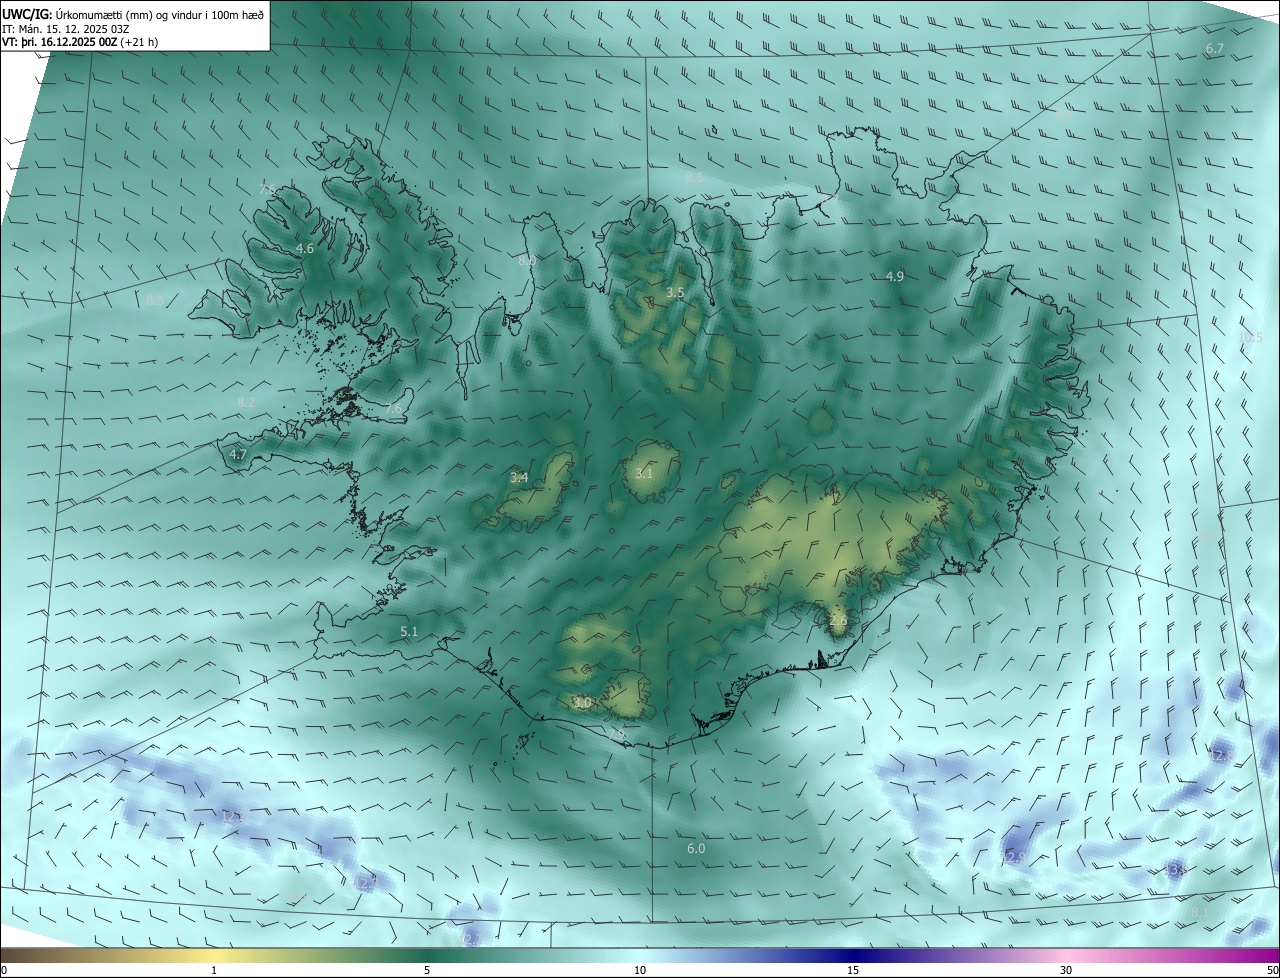The width and height of the screenshot is (1280, 978).
Task: Select the 4.7 value on Snæfellsnes peninsula
Action: coord(238,454)
